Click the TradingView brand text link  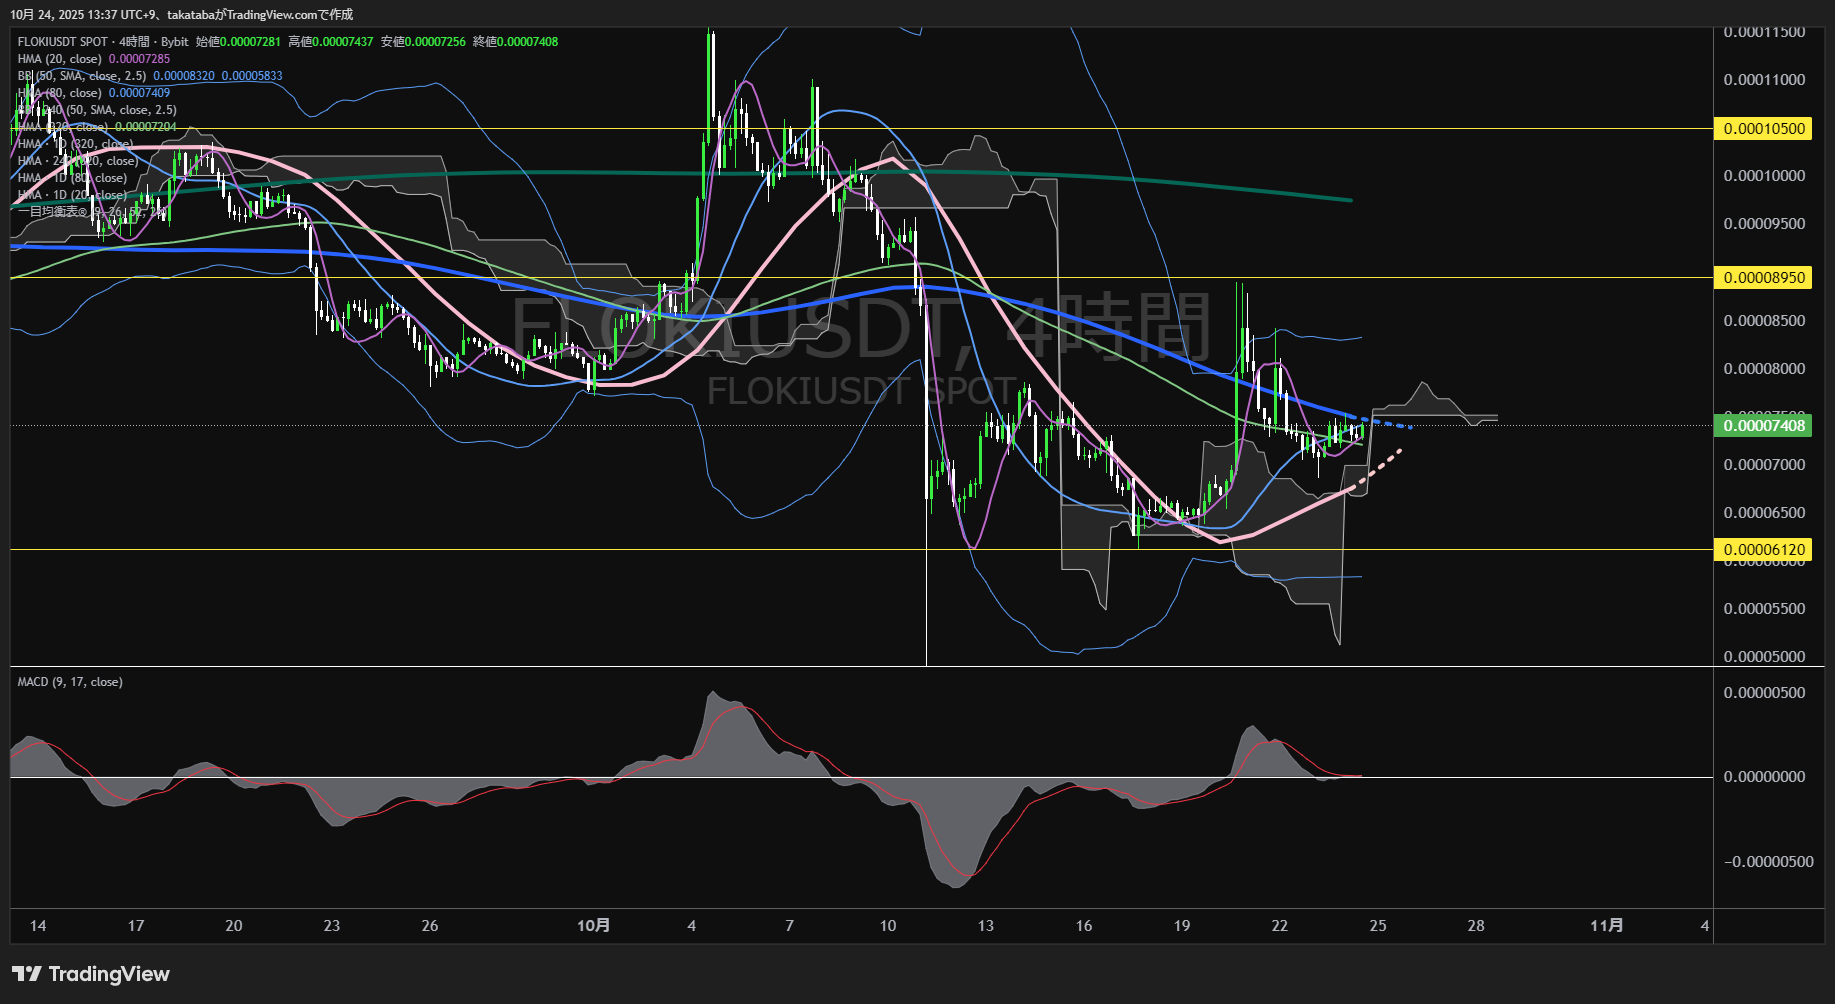109,974
